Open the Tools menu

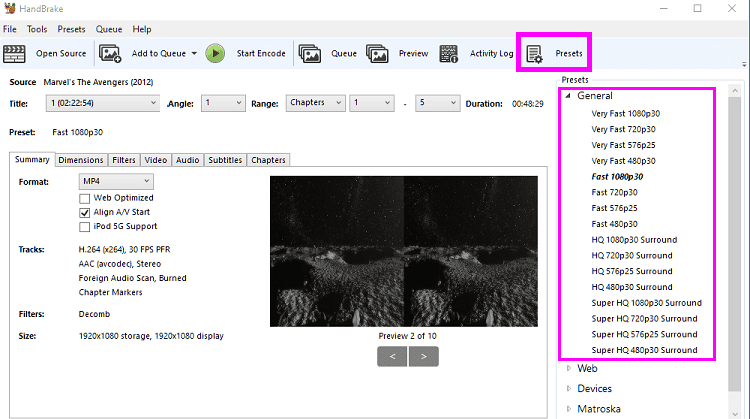click(37, 29)
